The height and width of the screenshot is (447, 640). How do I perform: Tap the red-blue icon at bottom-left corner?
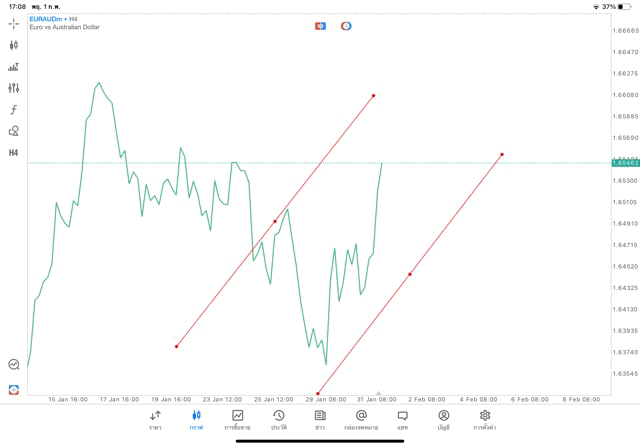point(14,390)
